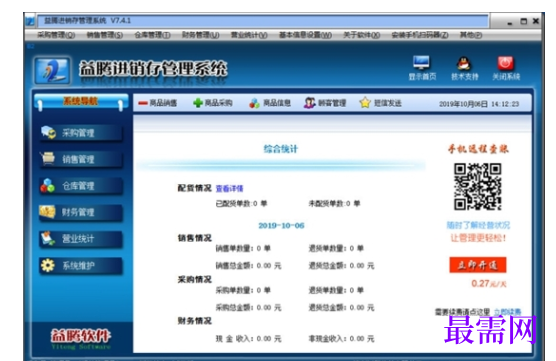Click the 现金收入: 0.00 元 value
Image resolution: width=556 pixels, height=361 pixels.
pos(248,339)
